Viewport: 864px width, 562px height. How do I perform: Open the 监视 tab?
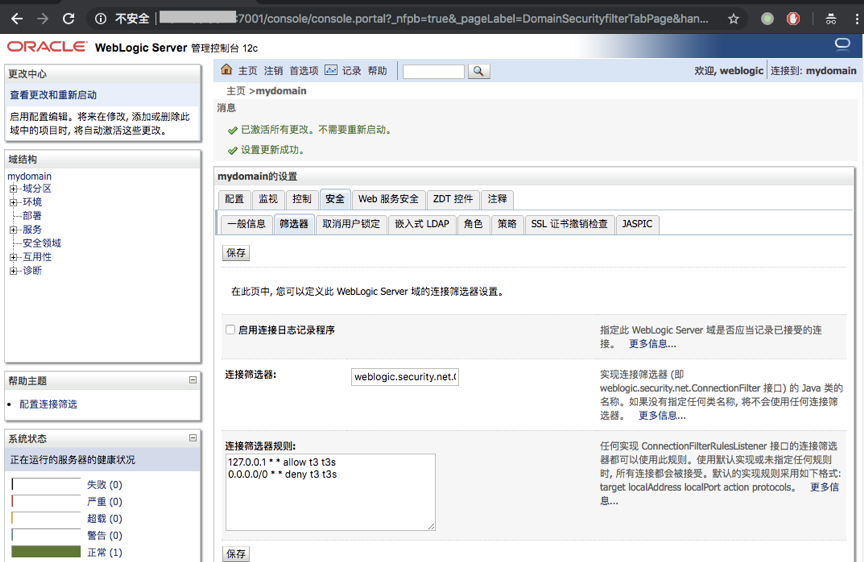coord(268,199)
